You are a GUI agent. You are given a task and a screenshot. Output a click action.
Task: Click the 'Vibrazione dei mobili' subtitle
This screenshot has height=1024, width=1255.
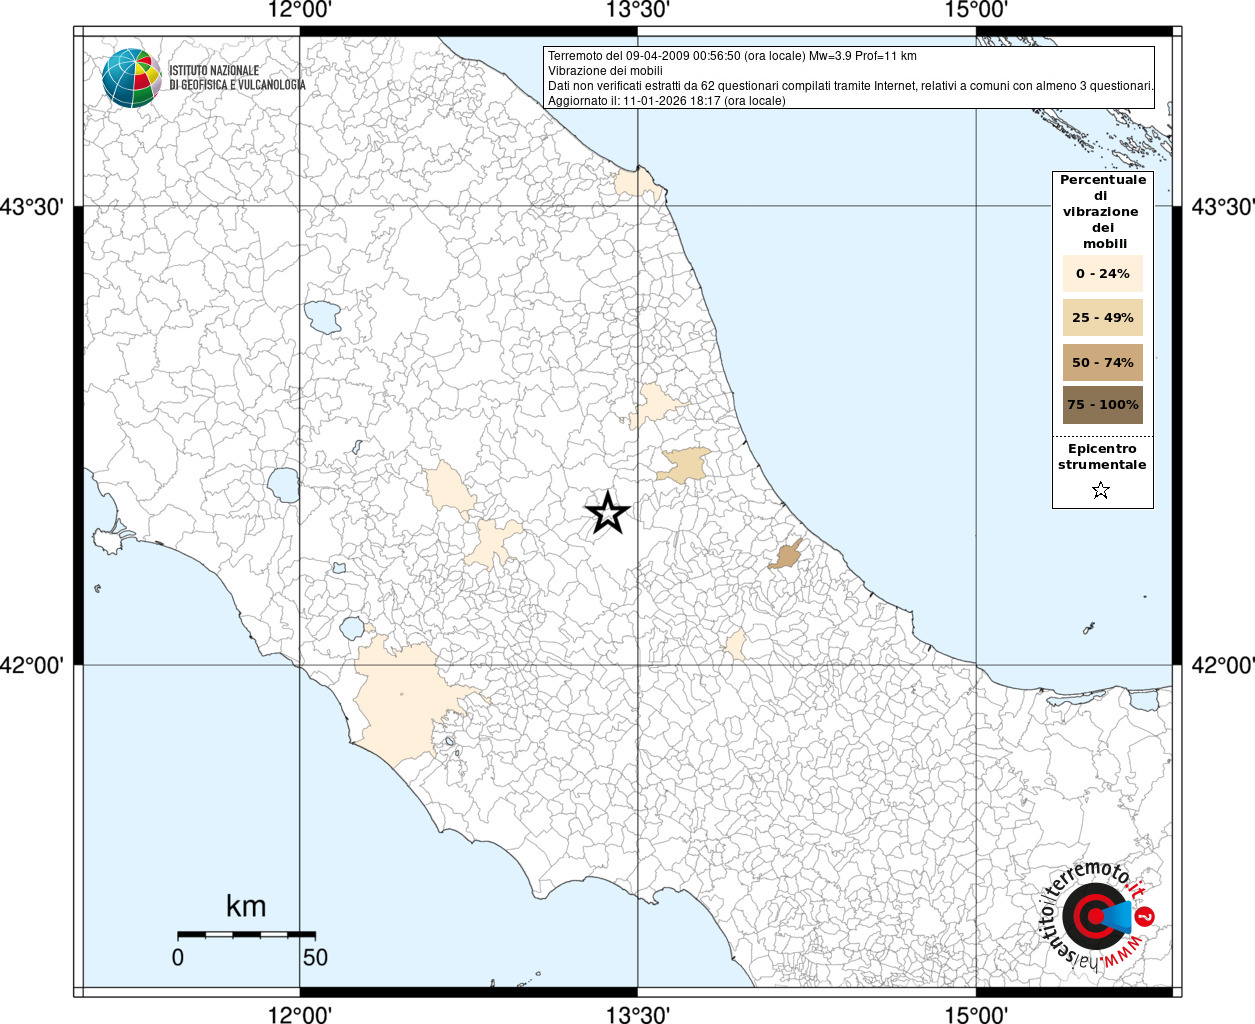click(x=605, y=71)
